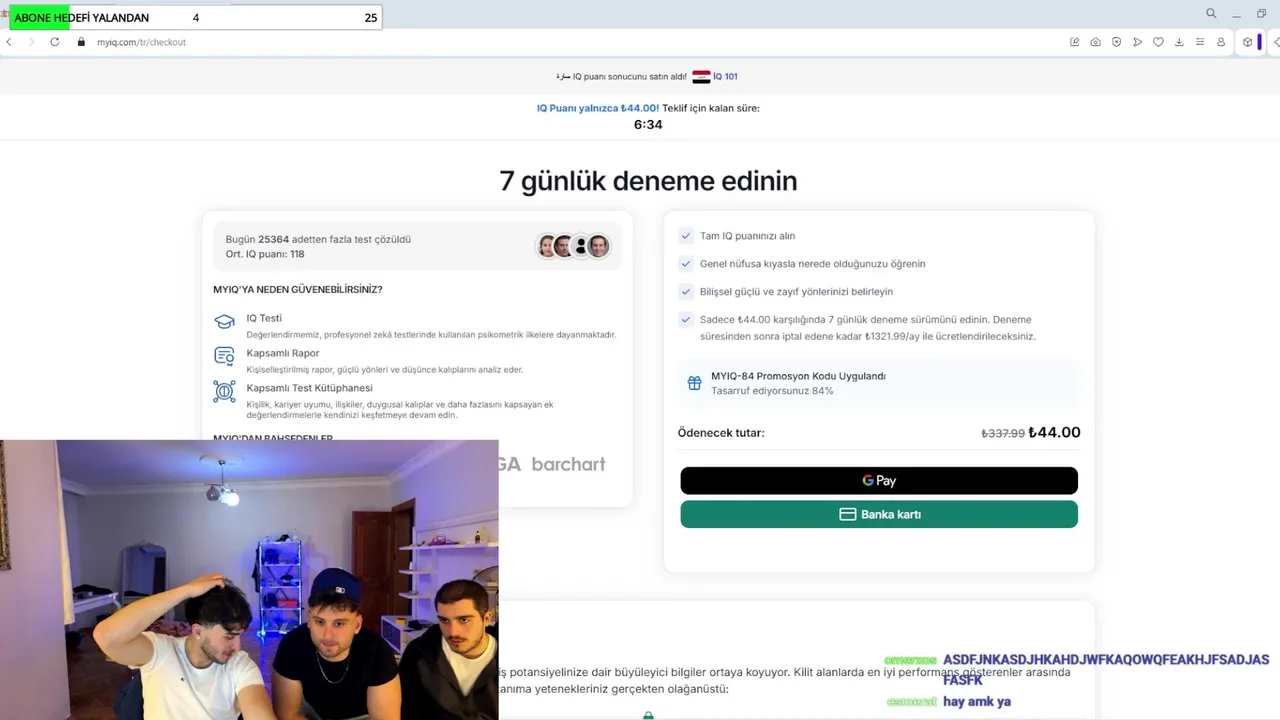Open bookmarks heart icon
Screen dimensions: 1280x720
(x=1159, y=42)
